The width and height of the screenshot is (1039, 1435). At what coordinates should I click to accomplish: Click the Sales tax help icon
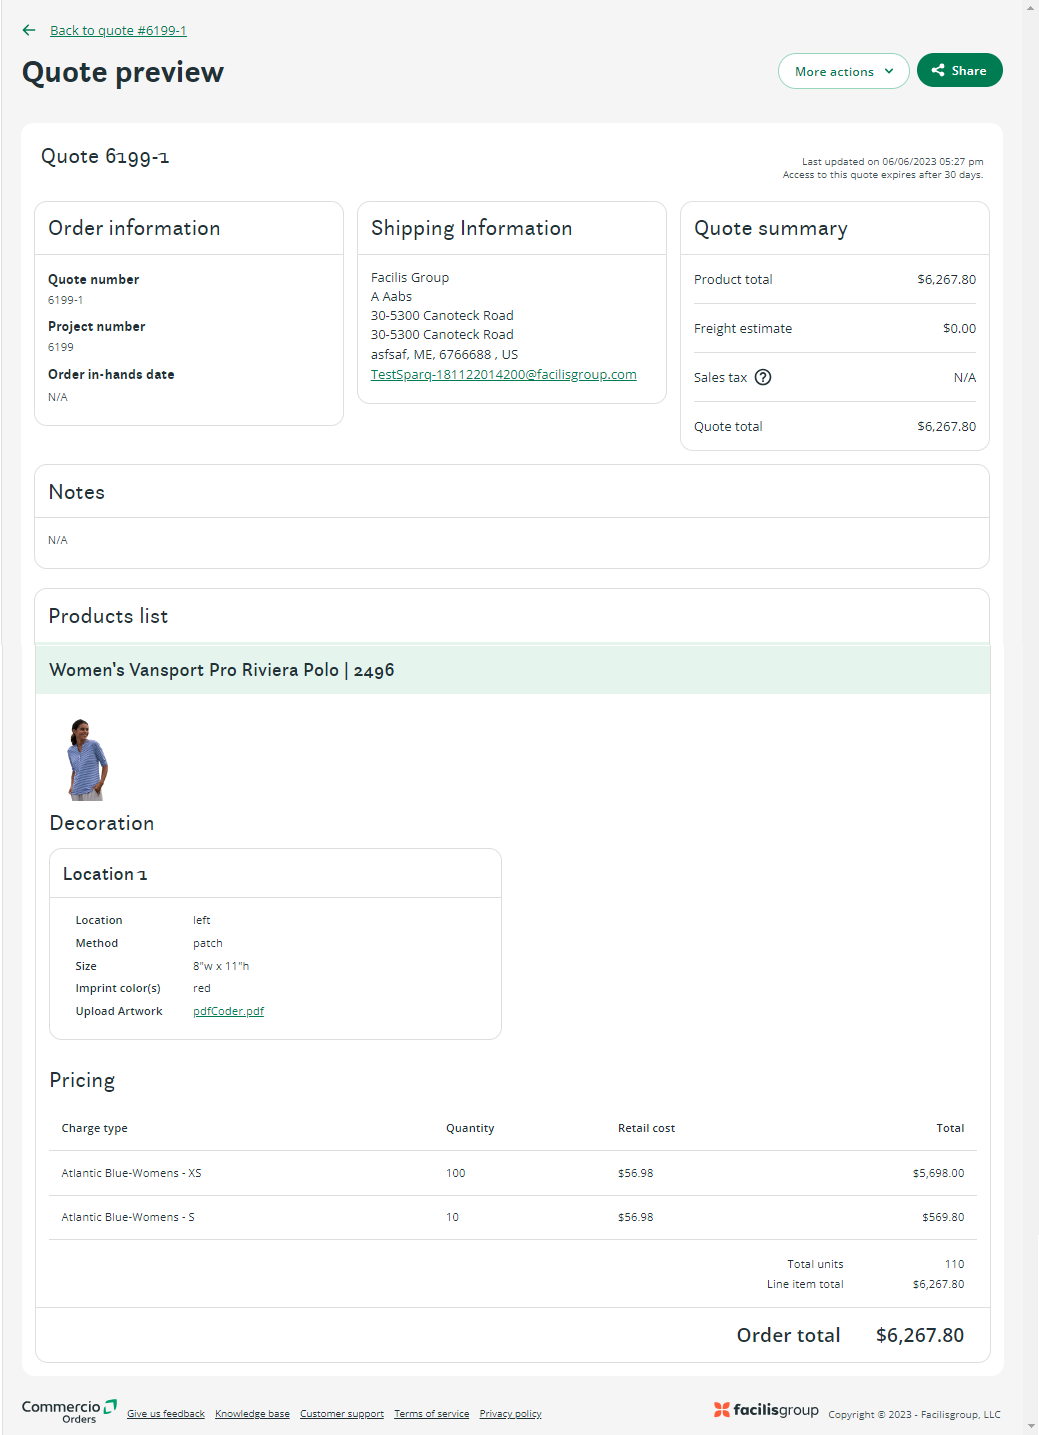763,377
